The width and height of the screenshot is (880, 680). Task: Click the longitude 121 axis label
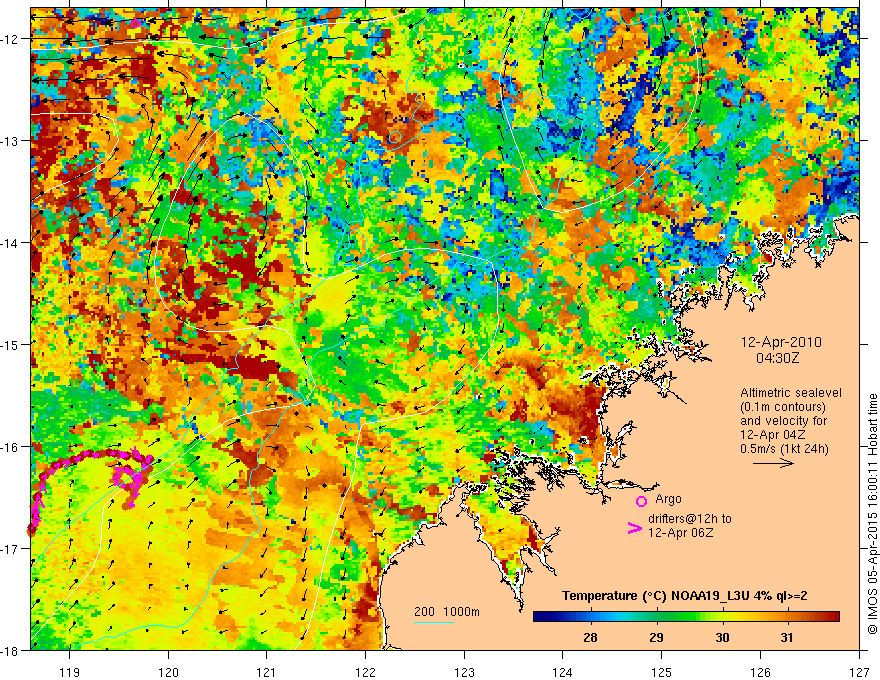click(266, 672)
